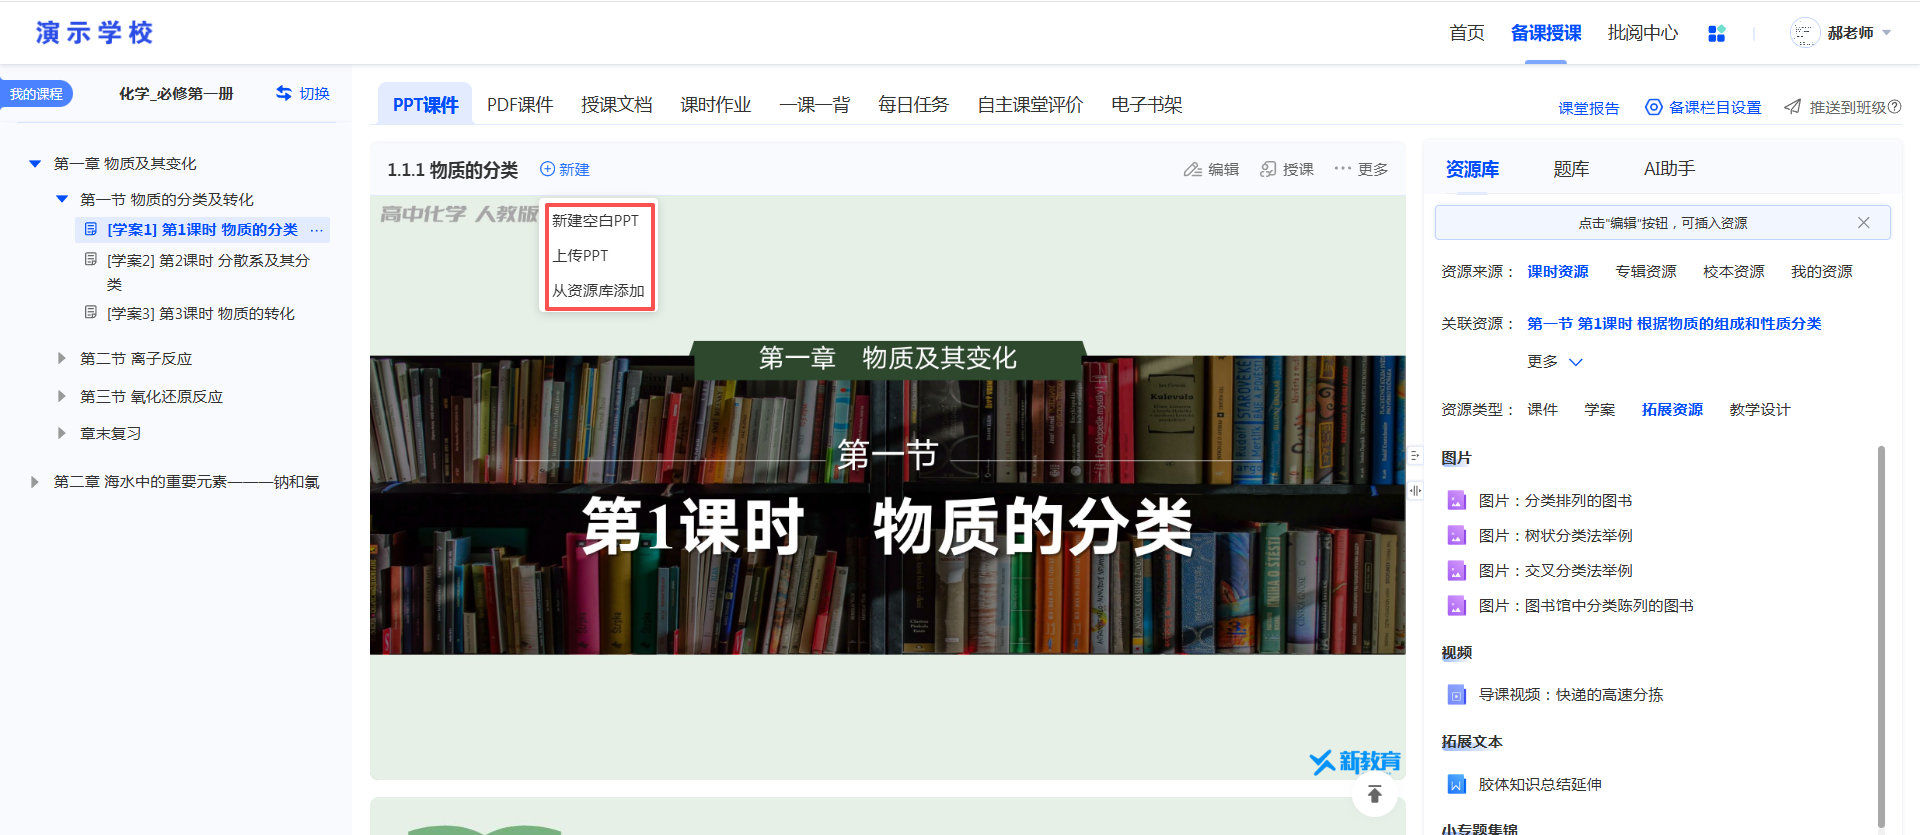Switch to the PDF课件 tab

click(x=520, y=105)
